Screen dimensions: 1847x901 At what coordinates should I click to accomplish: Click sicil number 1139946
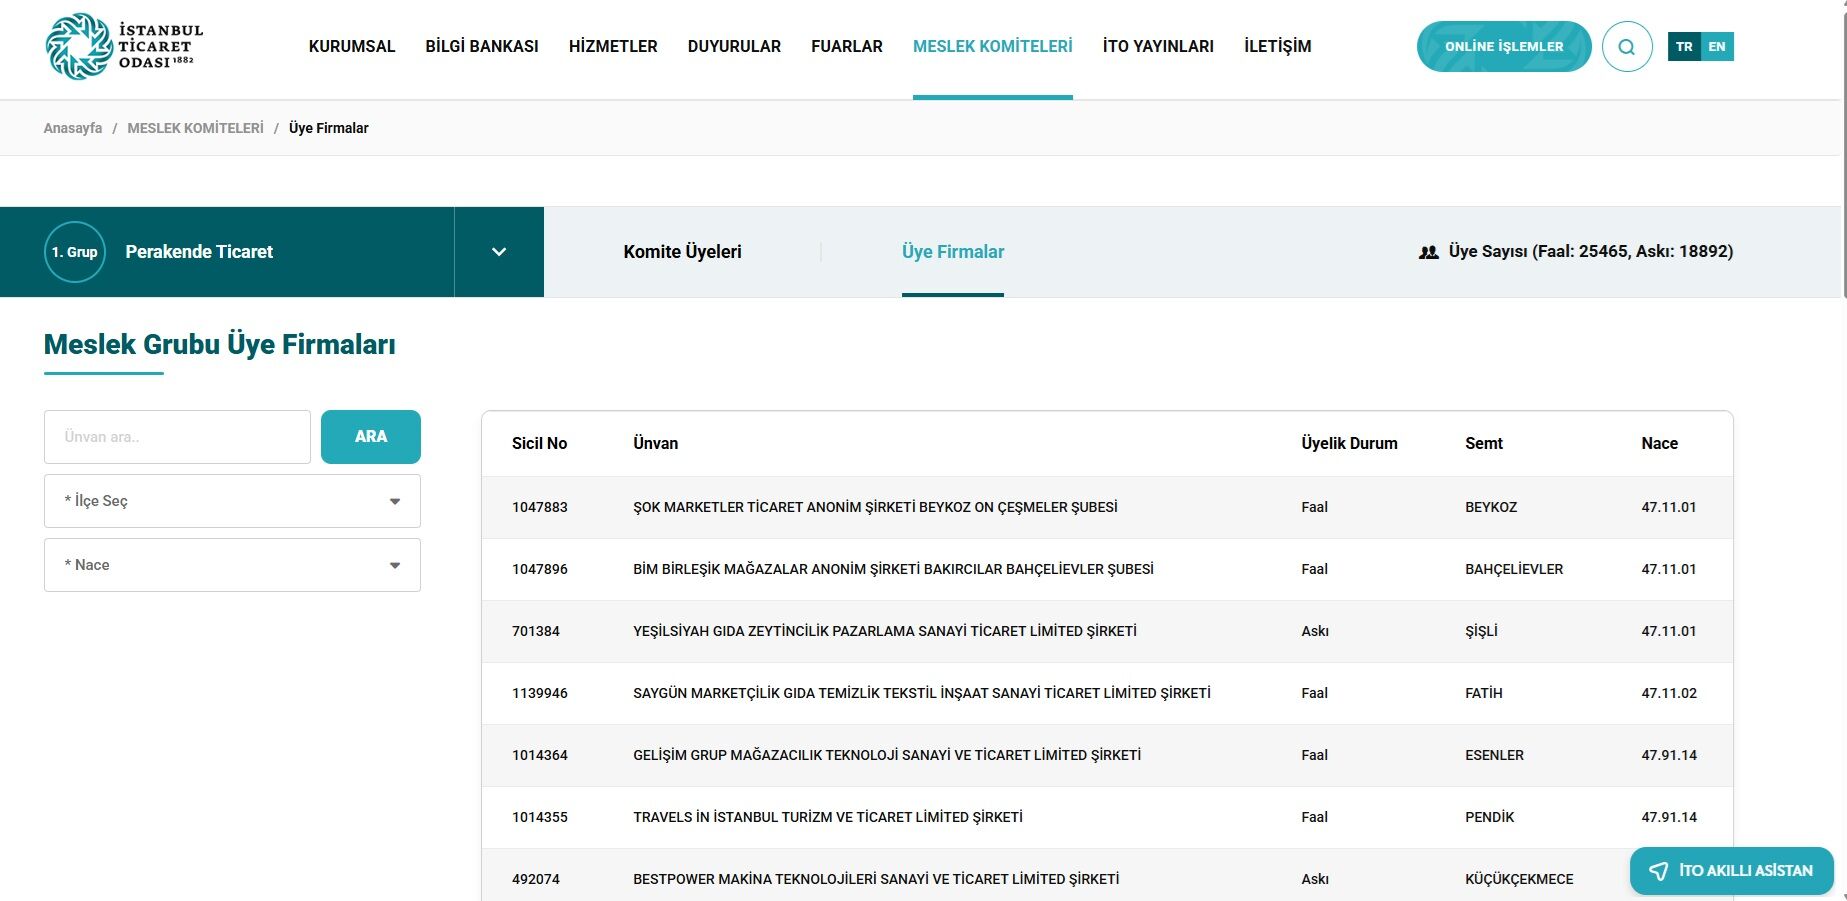[x=540, y=693]
